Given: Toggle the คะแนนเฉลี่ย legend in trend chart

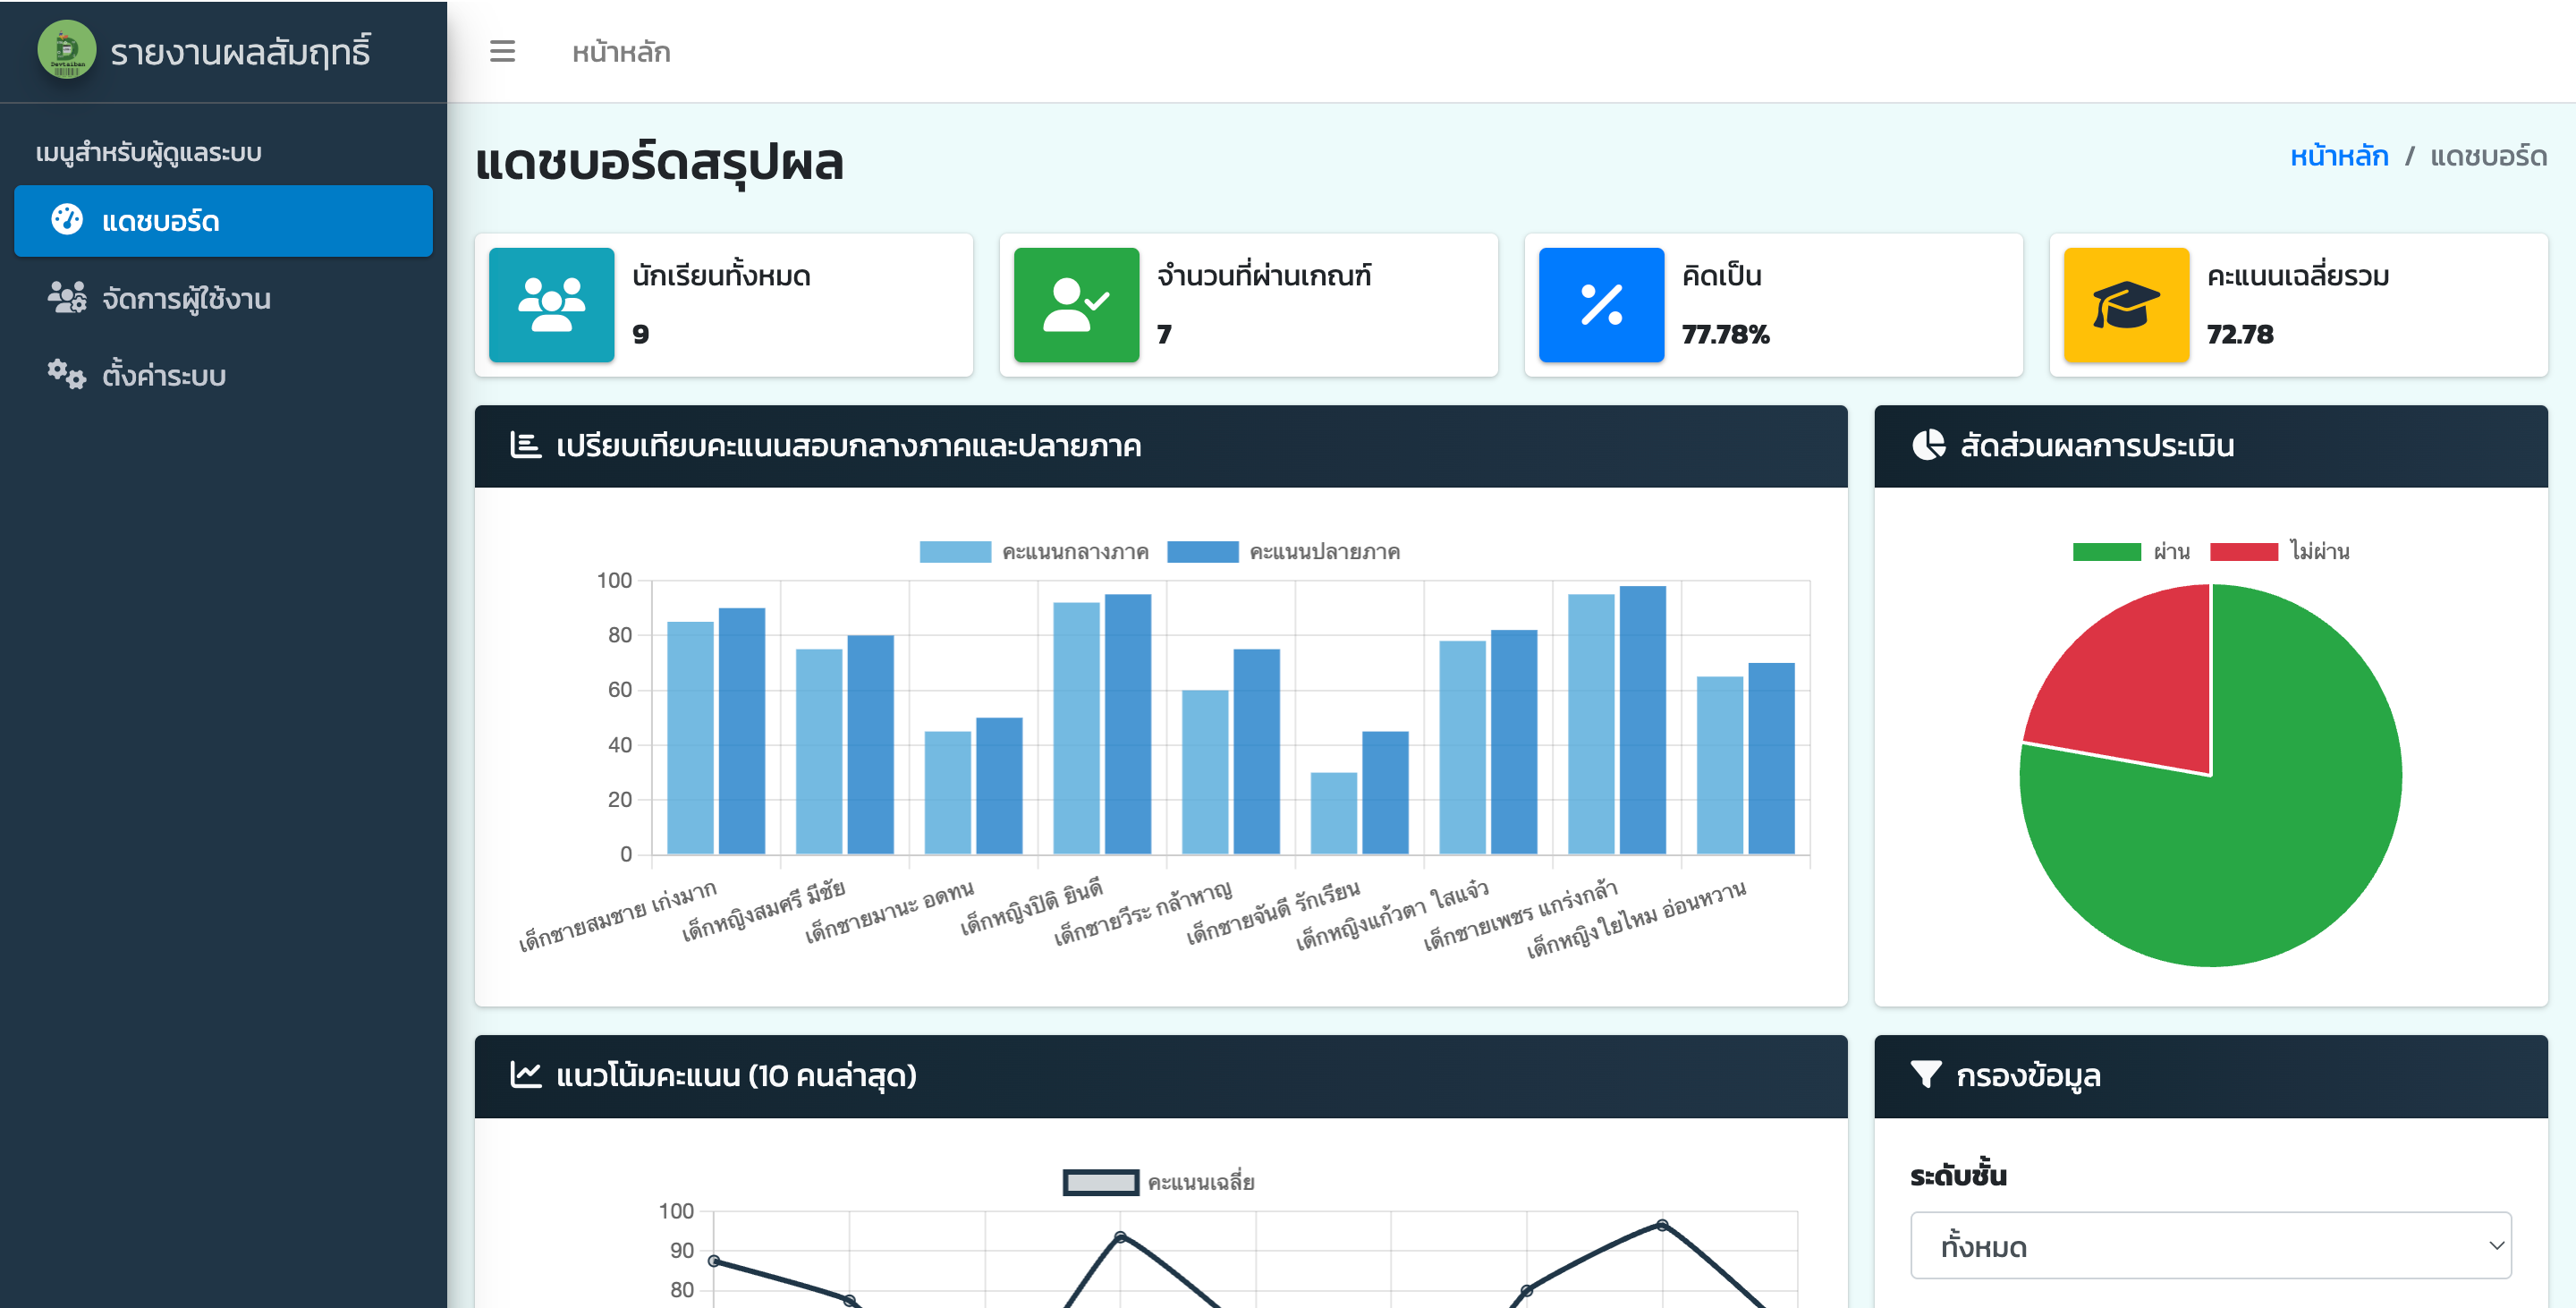Looking at the screenshot, I should (x=1150, y=1181).
